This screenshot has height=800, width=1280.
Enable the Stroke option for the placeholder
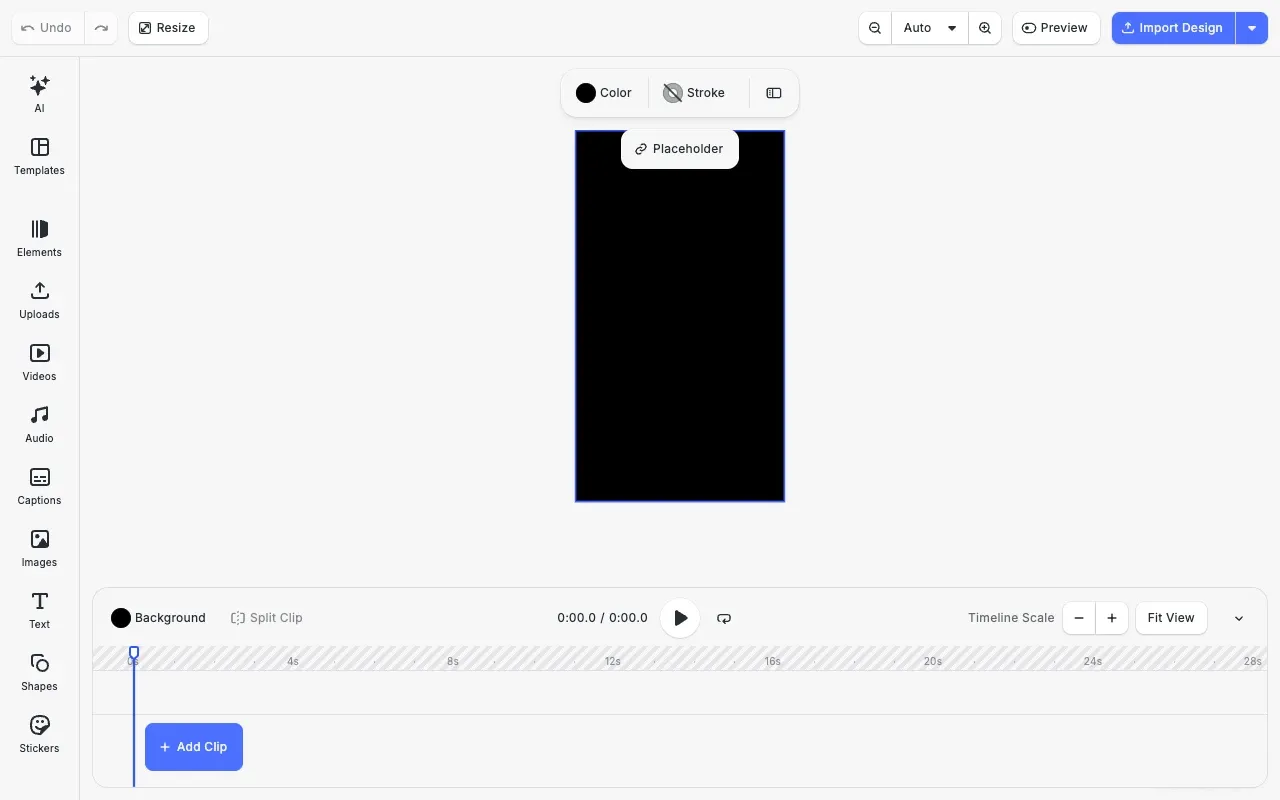pyautogui.click(x=693, y=92)
